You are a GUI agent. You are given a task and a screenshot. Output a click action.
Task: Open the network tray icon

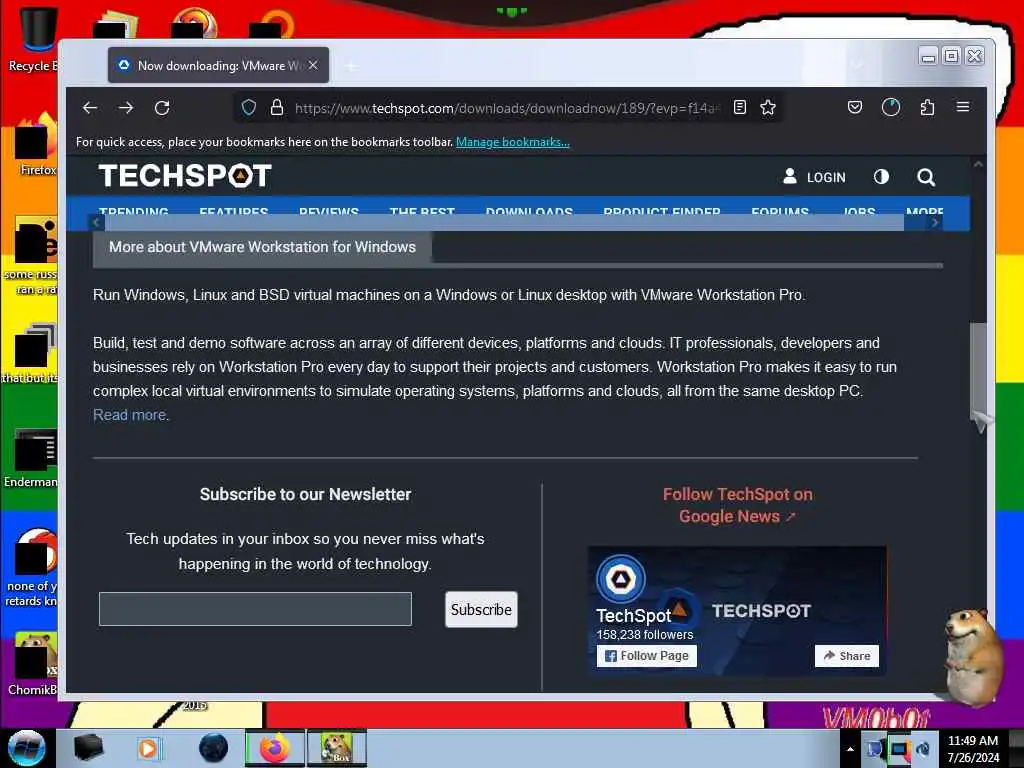(x=899, y=749)
